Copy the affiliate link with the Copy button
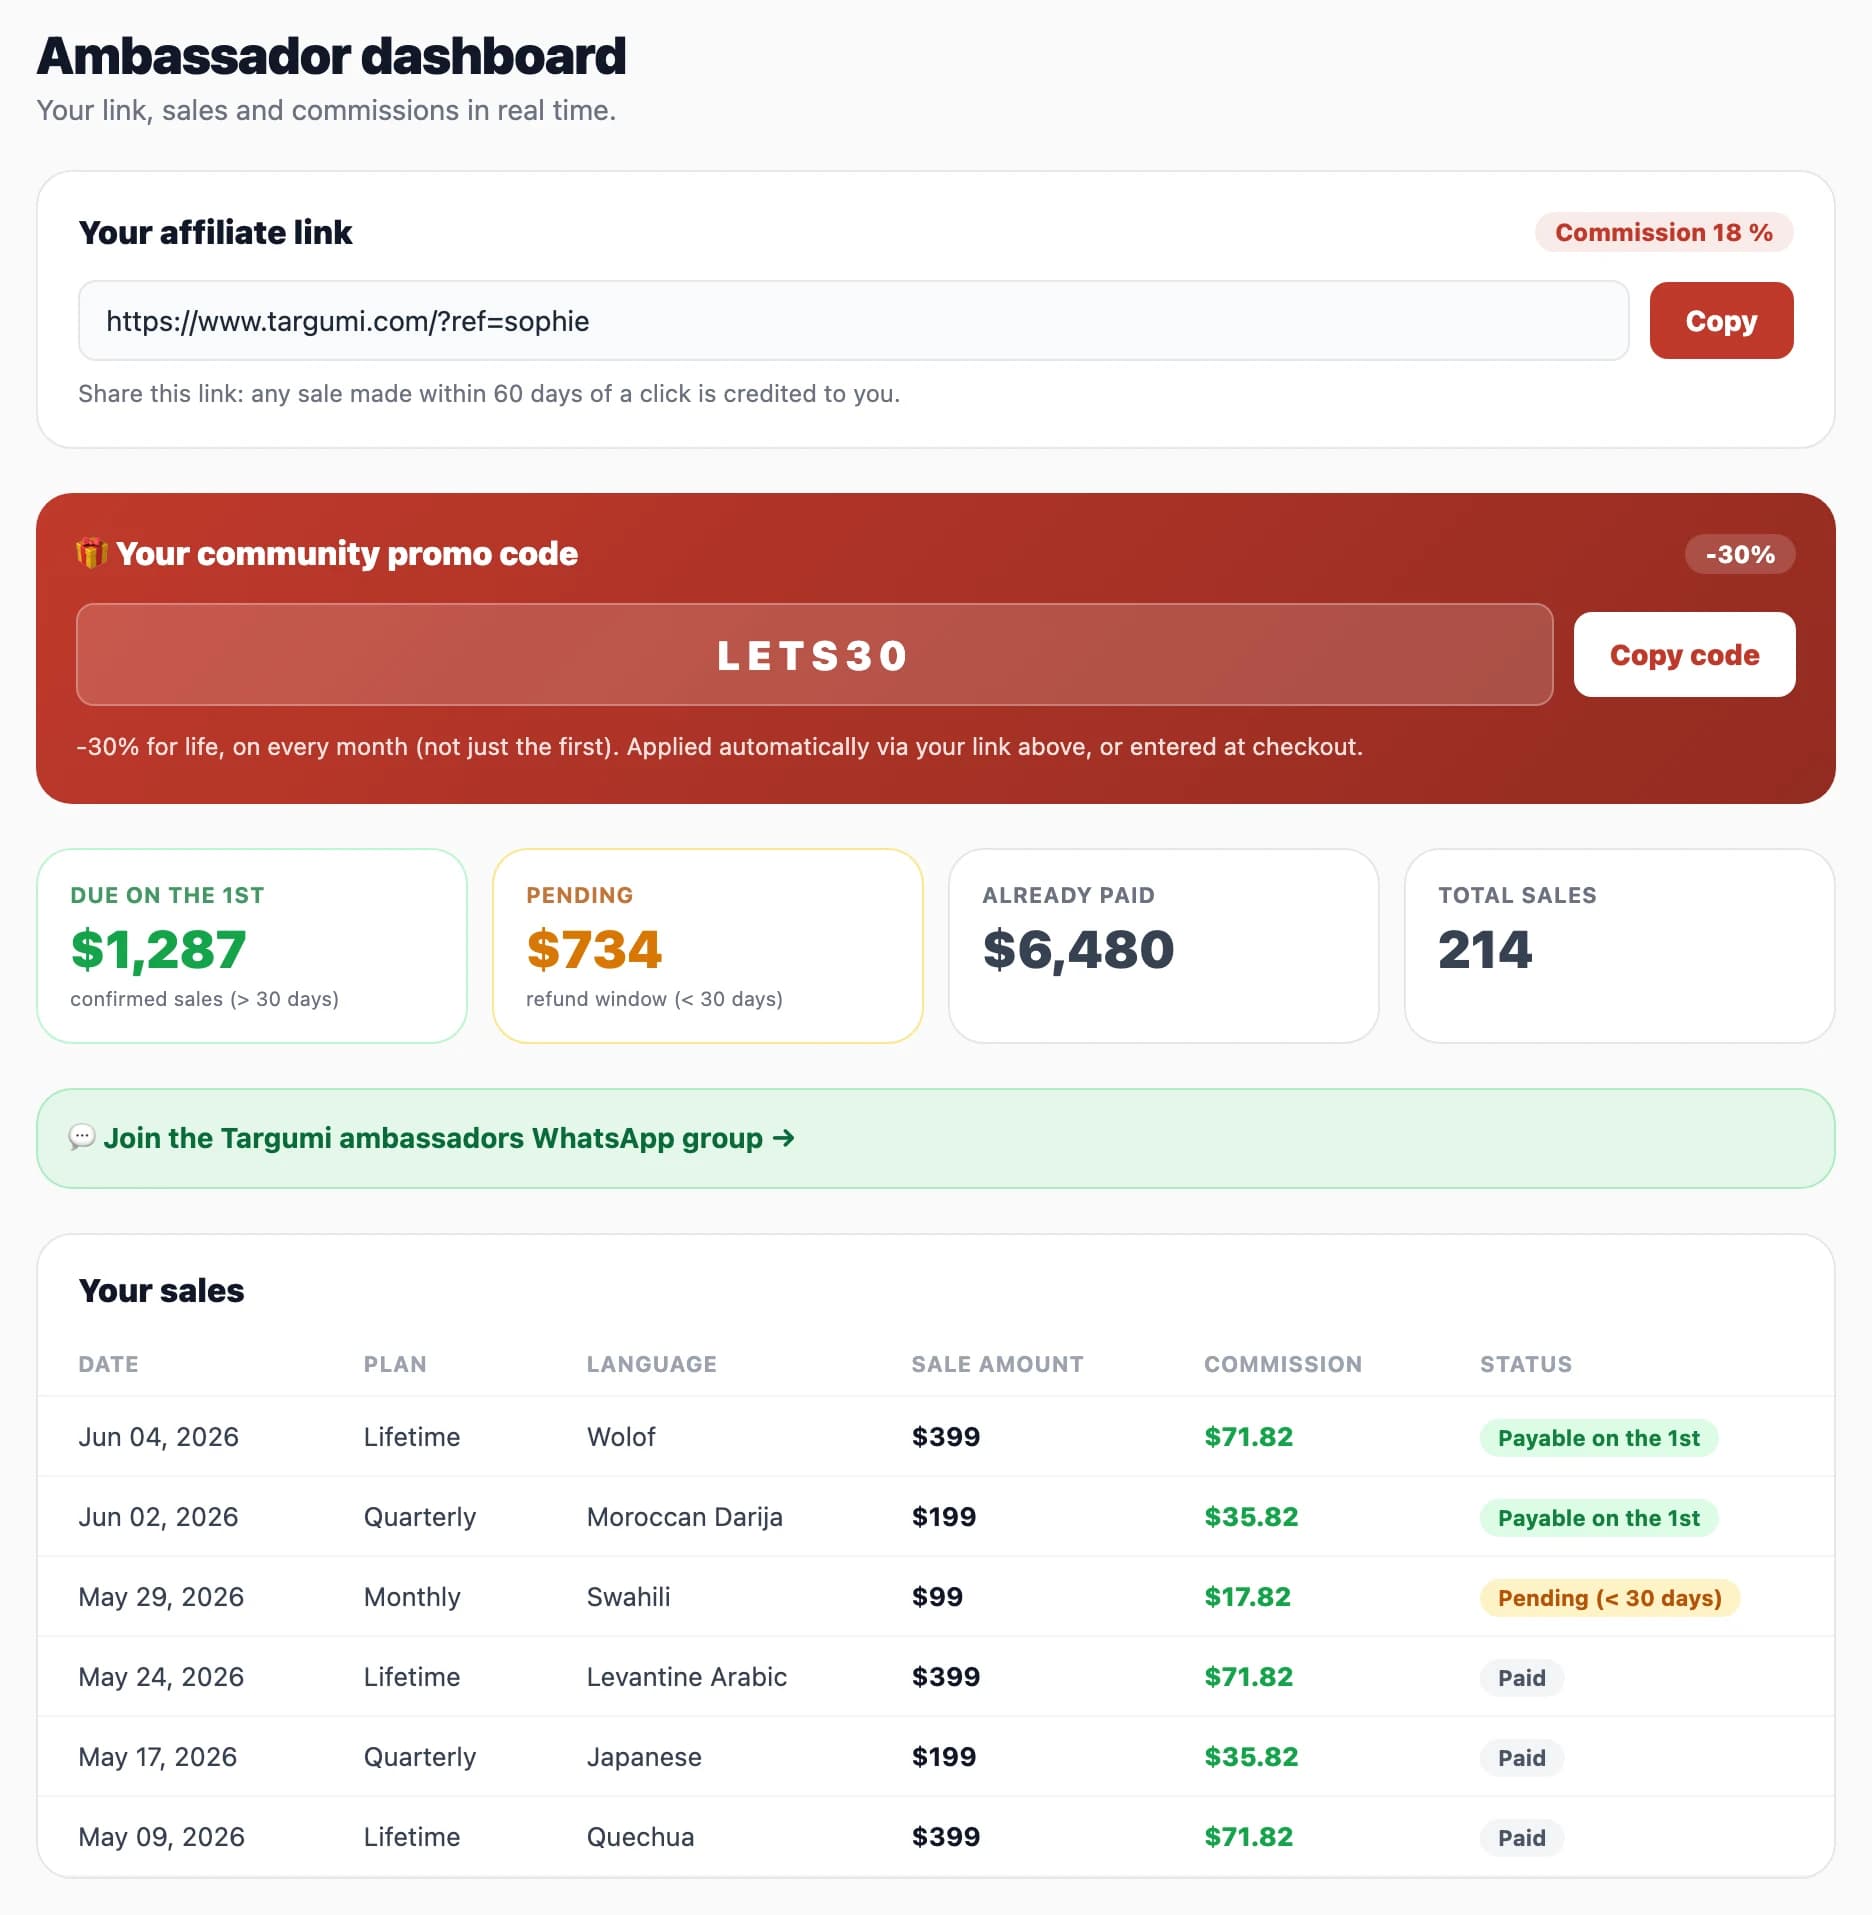This screenshot has height=1915, width=1872. click(x=1721, y=320)
